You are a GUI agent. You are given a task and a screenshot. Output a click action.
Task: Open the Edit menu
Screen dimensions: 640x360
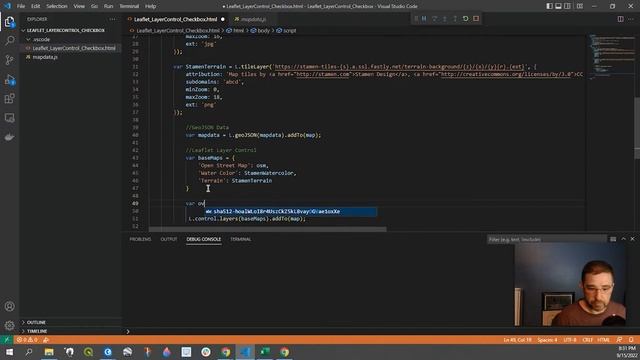(36, 6)
